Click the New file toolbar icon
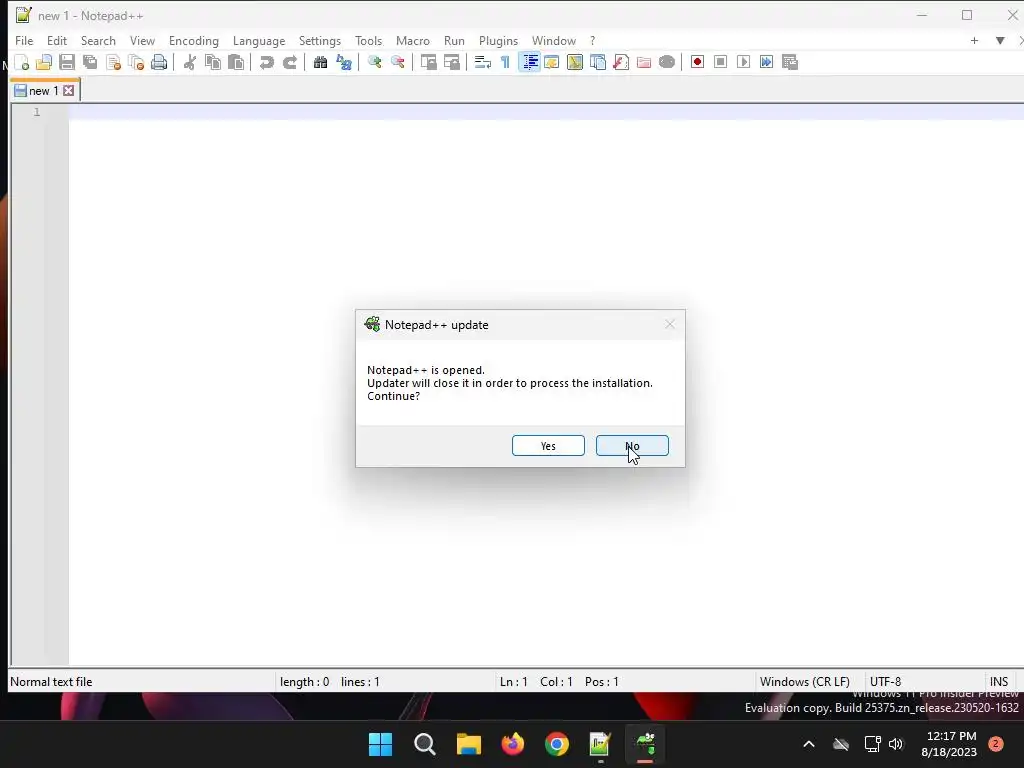The width and height of the screenshot is (1024, 768). (22, 62)
